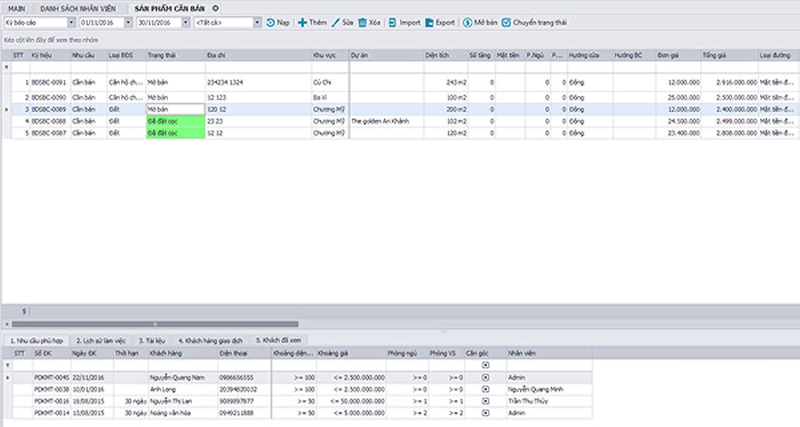Open the 30/11/2016 end date dropdown
Screen dimensions: 800x427
coord(186,22)
